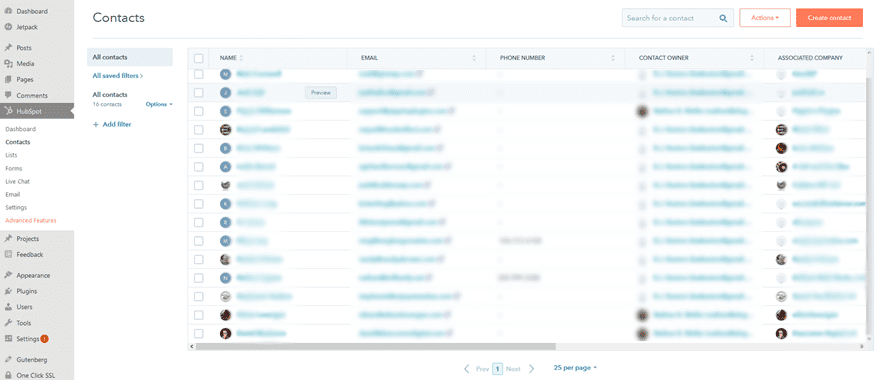Screen dimensions: 880x380
Task: Open the Actions dropdown
Action: (x=765, y=18)
